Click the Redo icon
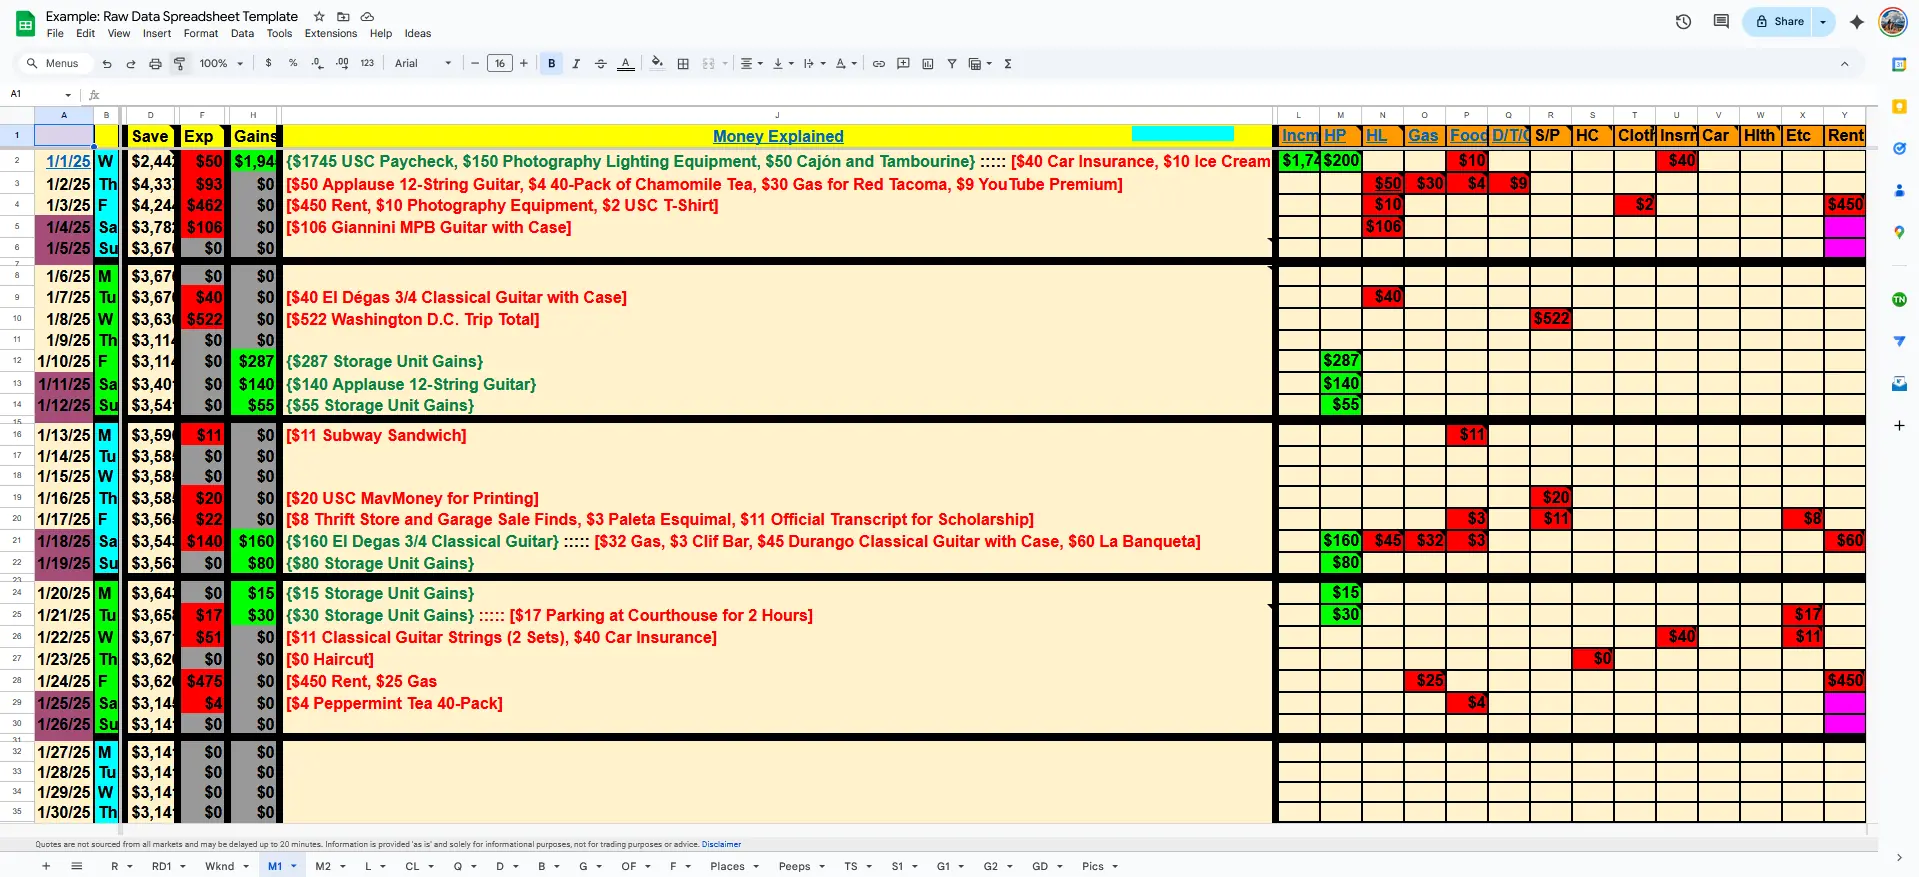 [131, 64]
